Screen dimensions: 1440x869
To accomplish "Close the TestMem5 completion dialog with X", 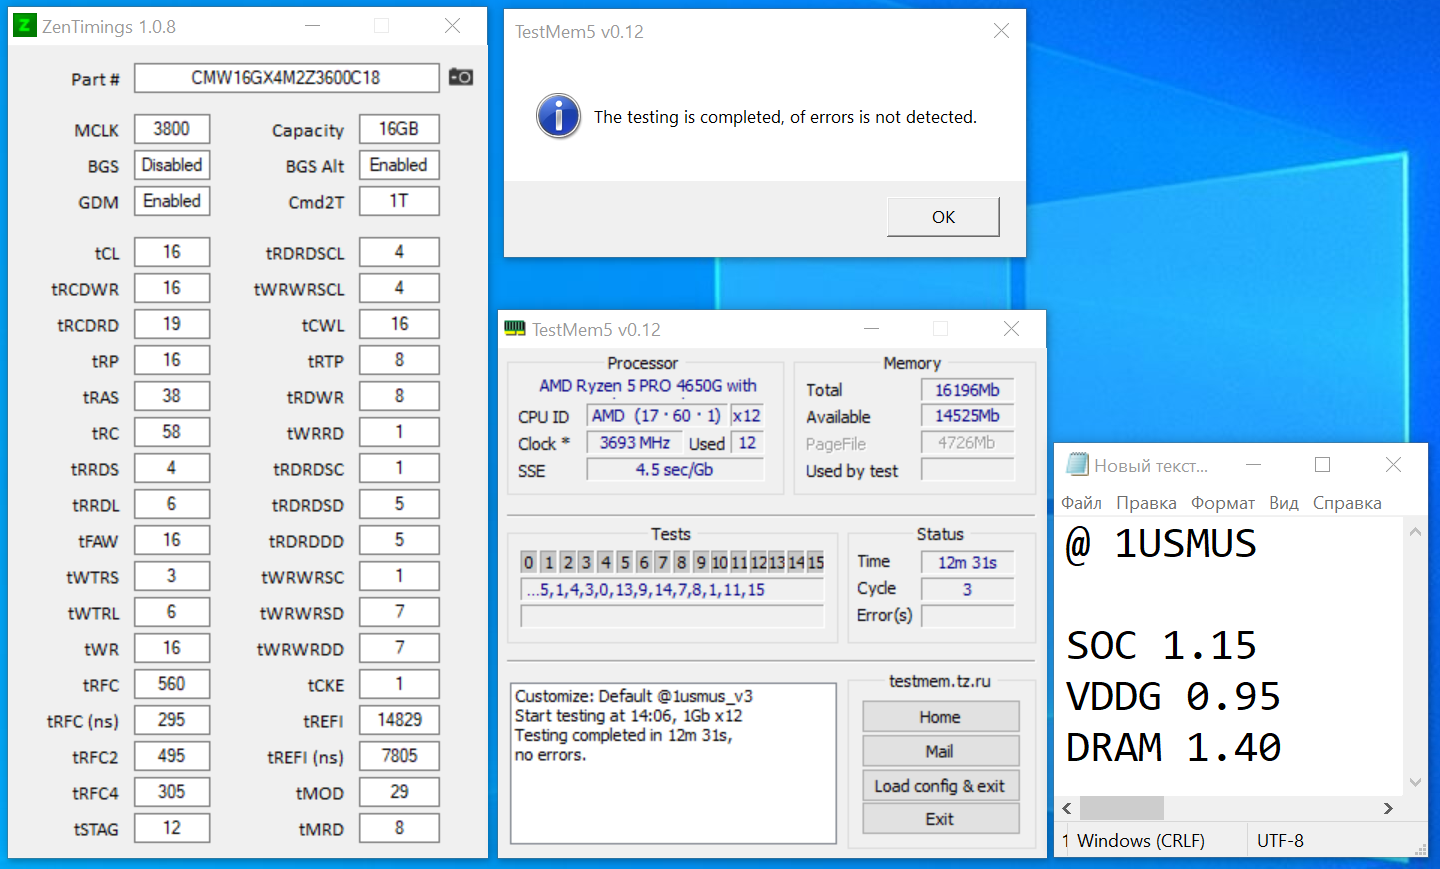I will coord(1001,31).
